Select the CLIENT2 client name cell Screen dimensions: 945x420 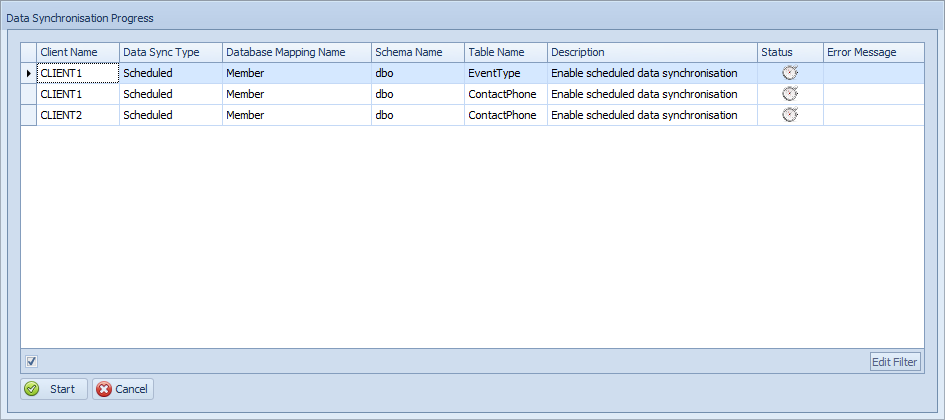78,115
